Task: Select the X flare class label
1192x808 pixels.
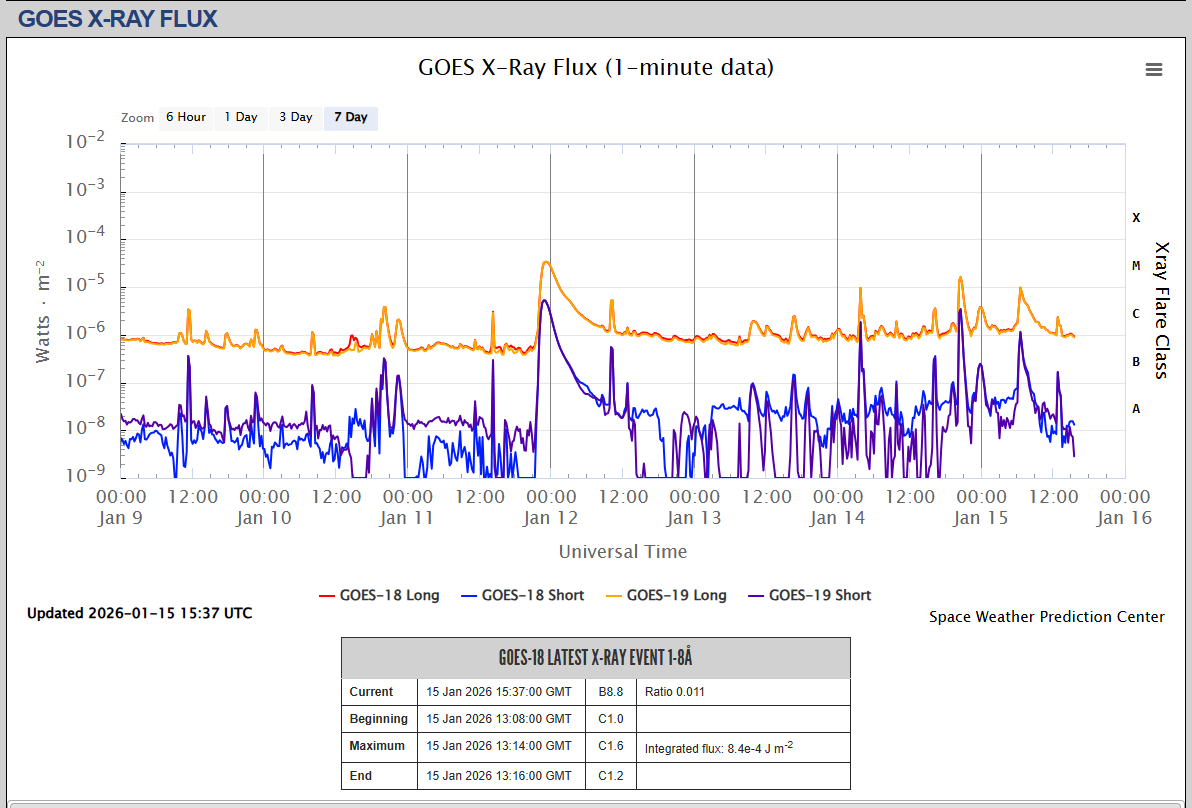Action: (x=1136, y=218)
